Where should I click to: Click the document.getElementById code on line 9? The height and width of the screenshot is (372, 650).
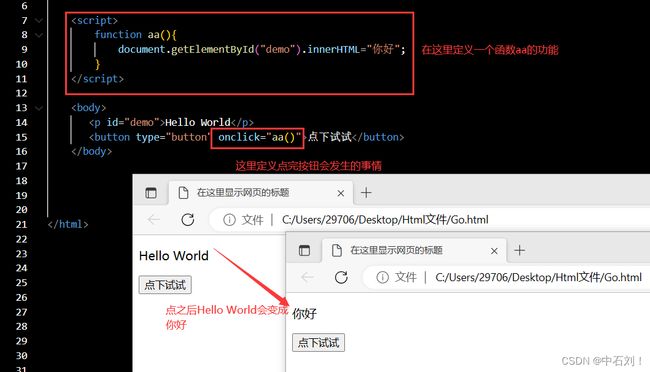(186, 49)
